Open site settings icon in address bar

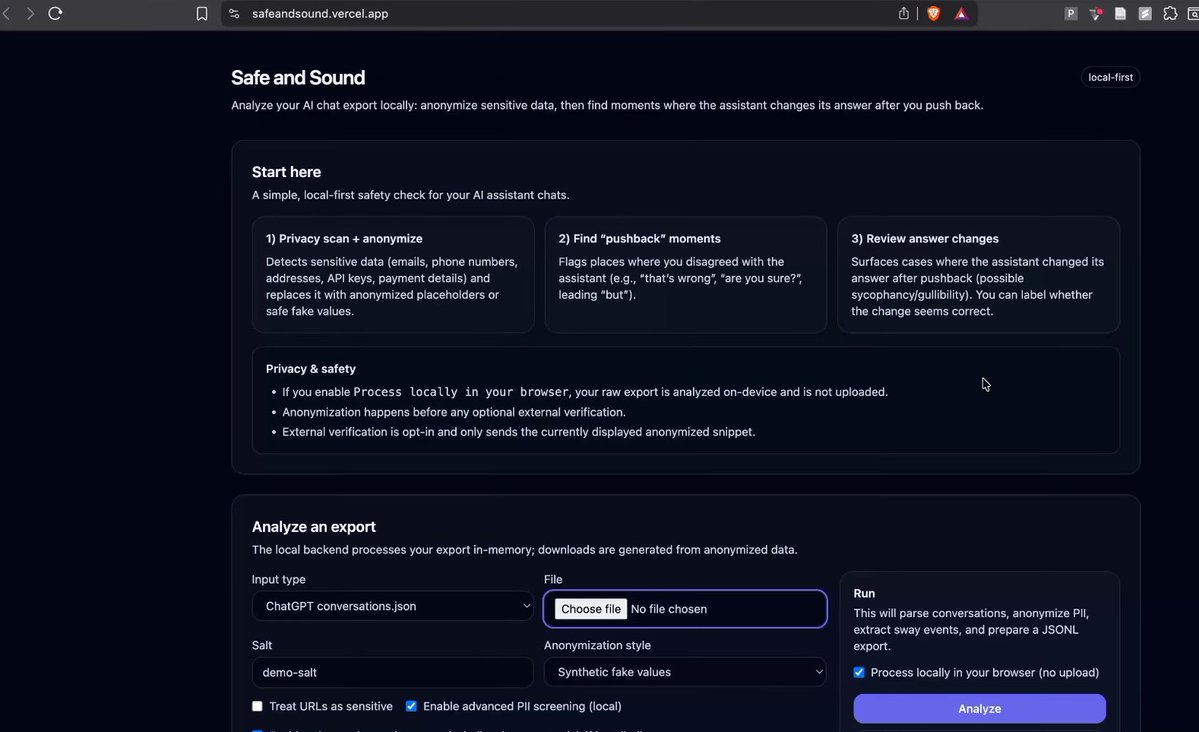coord(235,14)
